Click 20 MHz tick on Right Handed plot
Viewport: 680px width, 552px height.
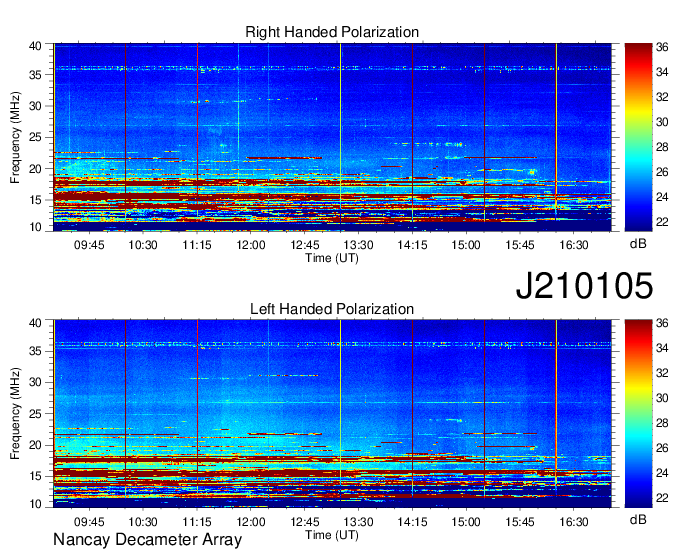35,169
